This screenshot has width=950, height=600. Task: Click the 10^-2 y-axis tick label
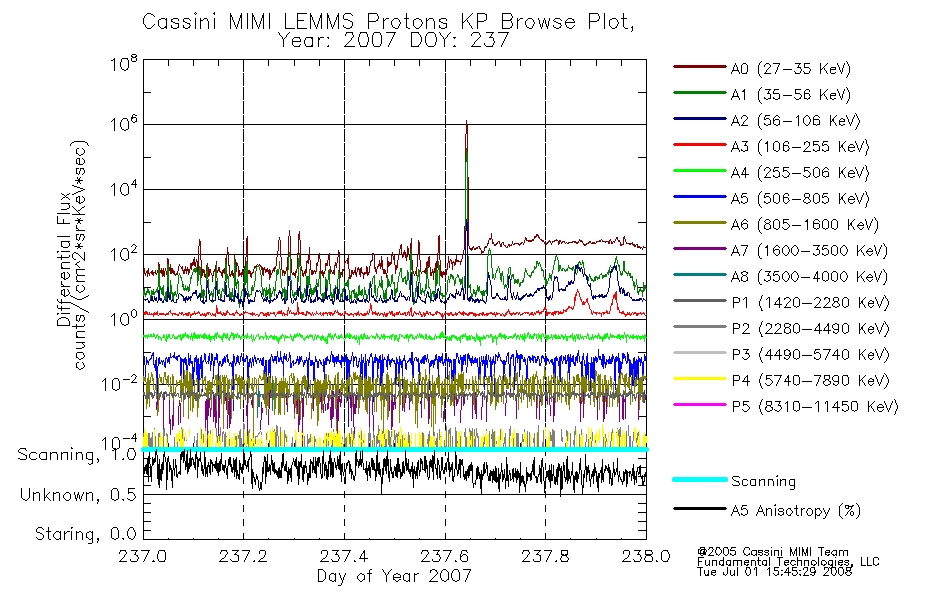119,384
